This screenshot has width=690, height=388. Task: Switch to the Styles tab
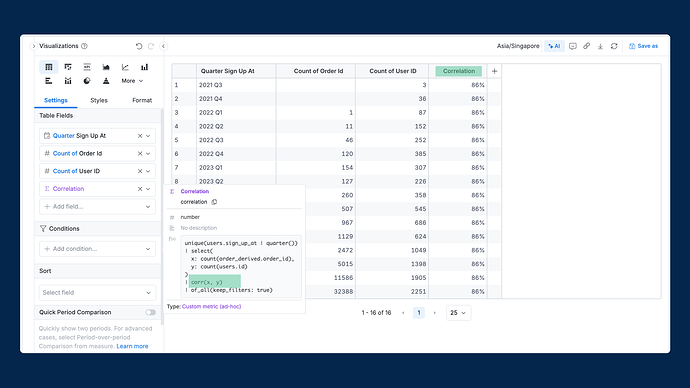(99, 100)
